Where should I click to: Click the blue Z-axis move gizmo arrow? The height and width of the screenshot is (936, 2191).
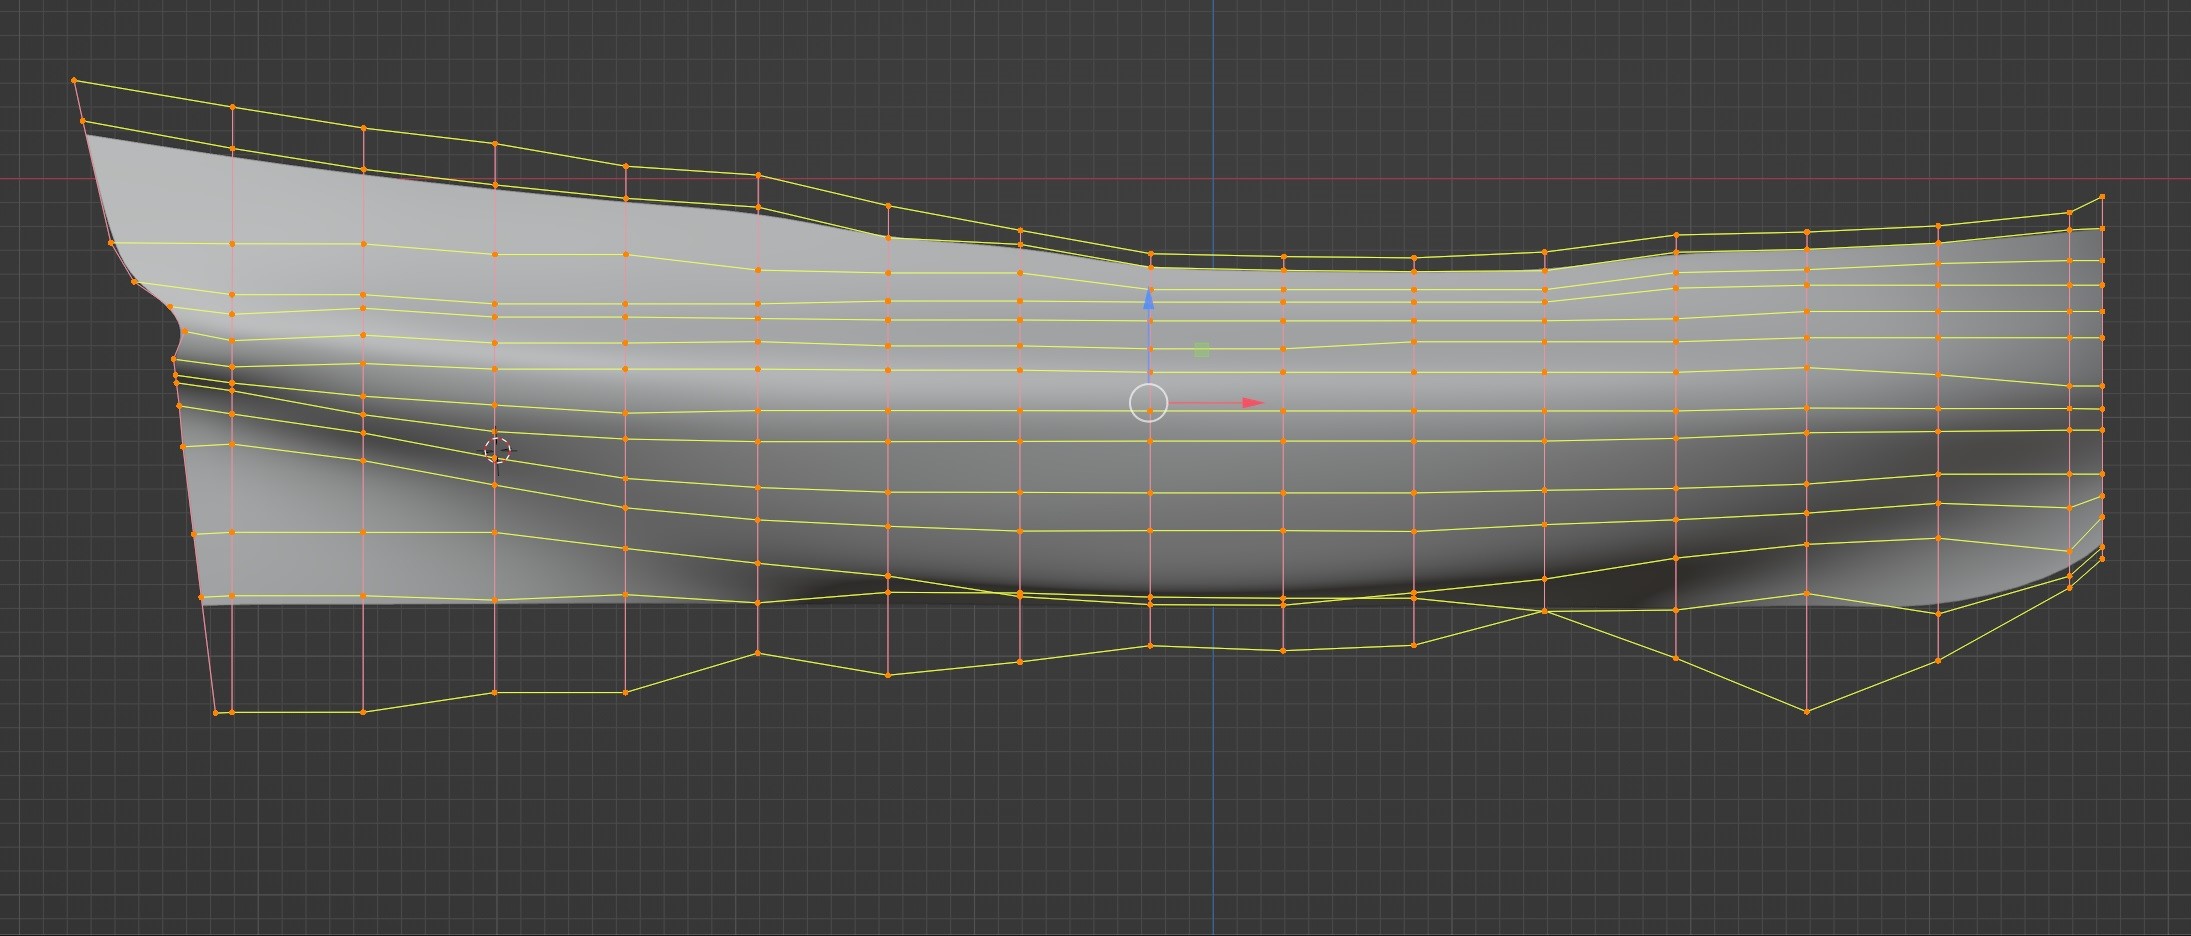point(1149,299)
